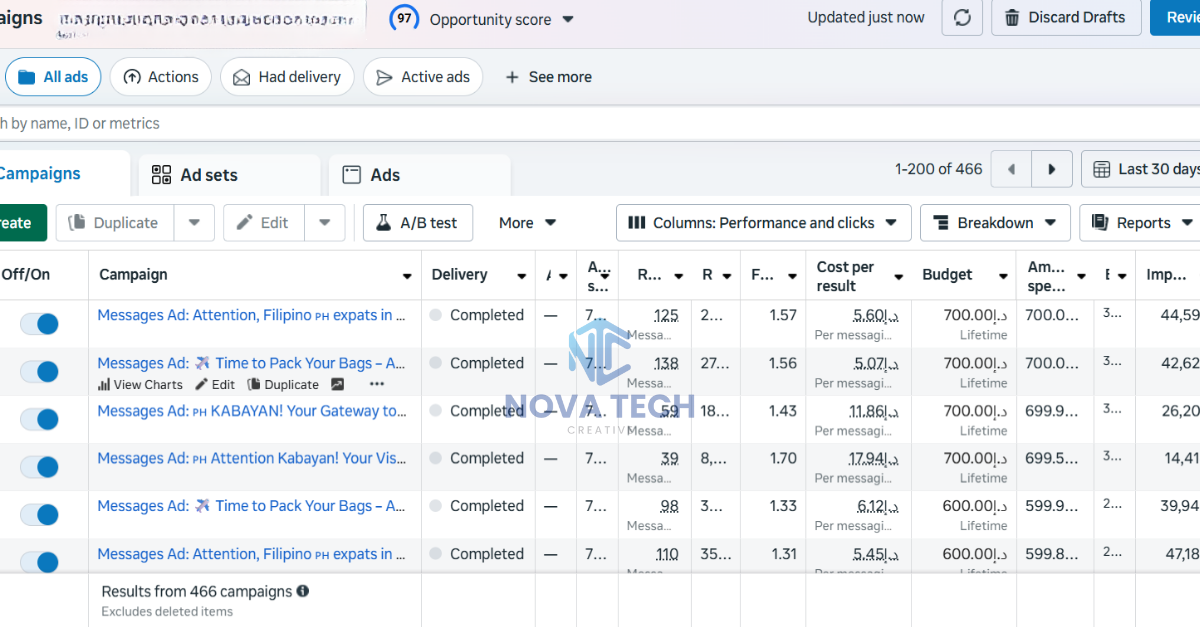Select the Had delivery filter
The image size is (1200, 628).
tap(287, 77)
